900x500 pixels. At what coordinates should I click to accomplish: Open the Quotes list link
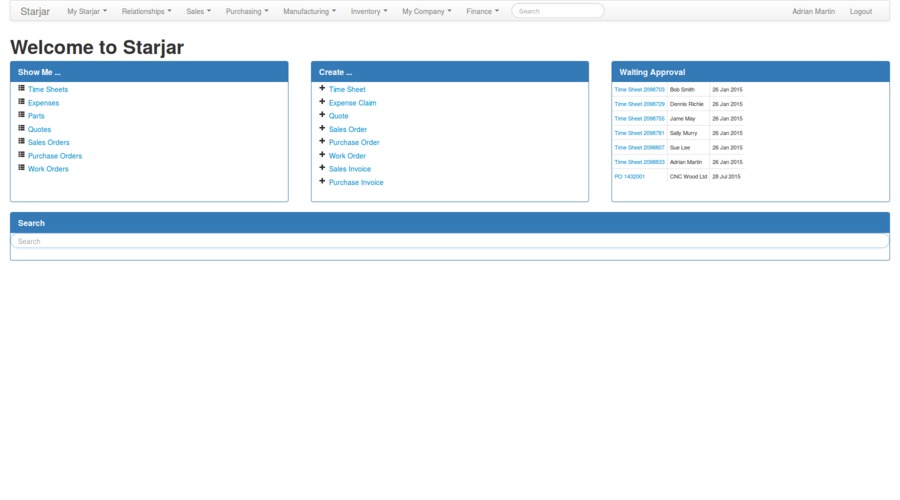click(x=39, y=129)
